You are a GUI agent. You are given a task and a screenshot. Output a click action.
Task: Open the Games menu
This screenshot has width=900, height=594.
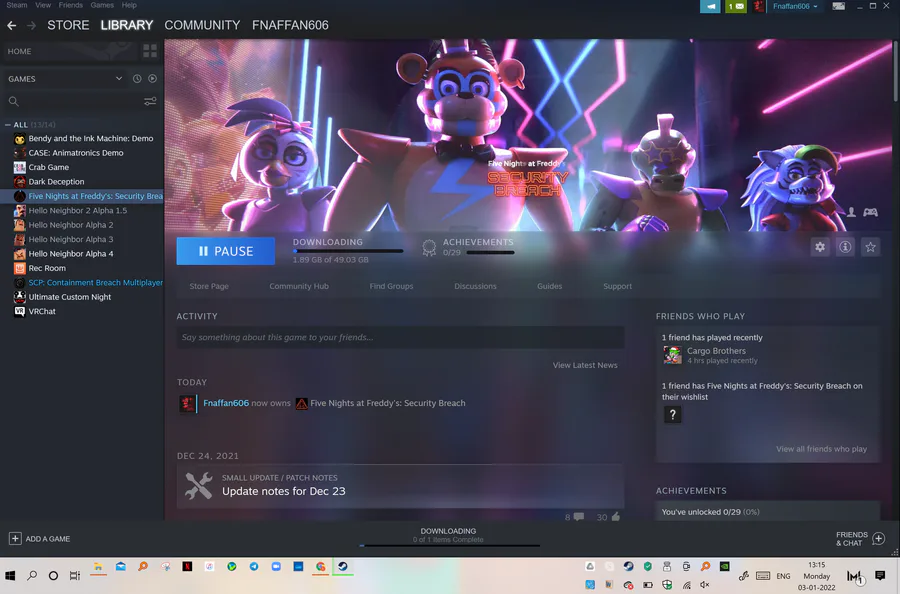102,5
